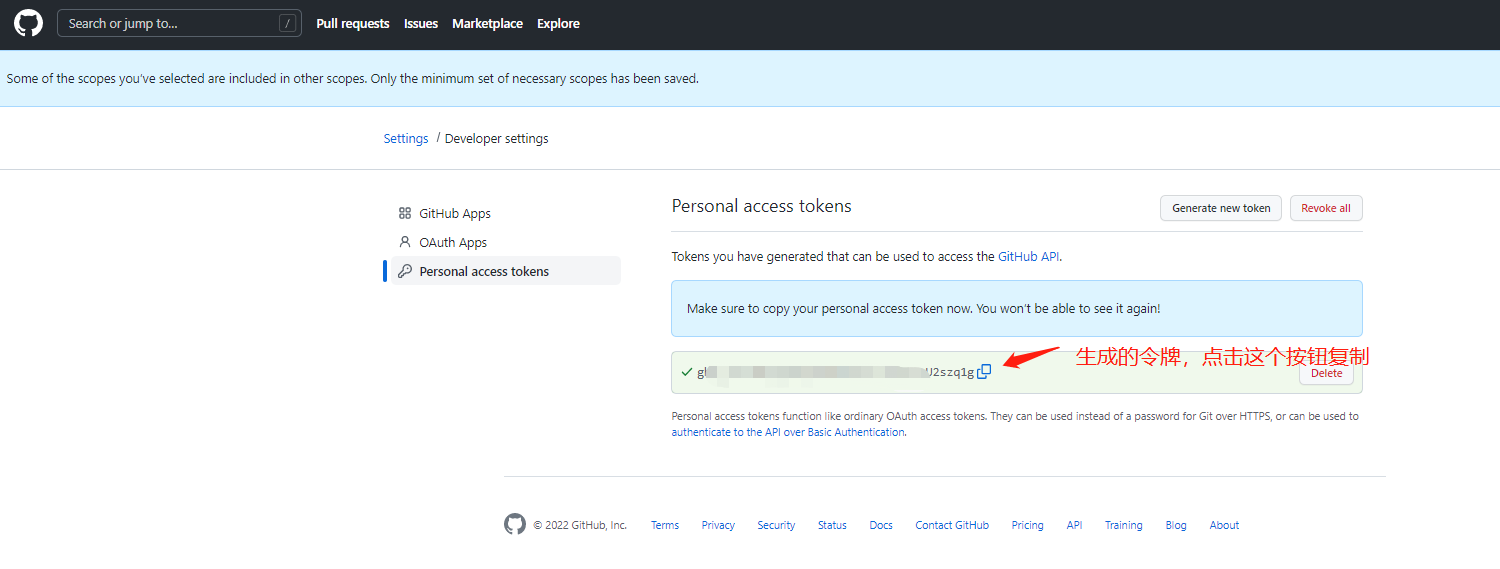This screenshot has height=569, width=1500.
Task: Open Contact GitHub footer link
Action: click(x=952, y=525)
